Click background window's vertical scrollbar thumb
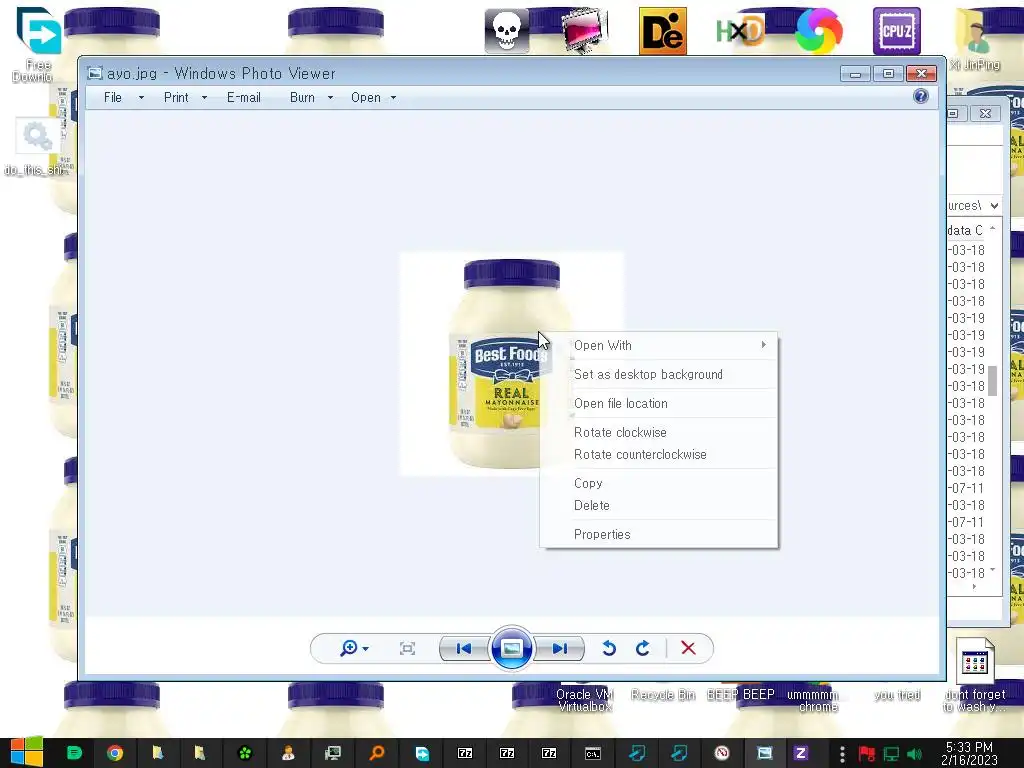This screenshot has height=768, width=1024. pyautogui.click(x=993, y=381)
